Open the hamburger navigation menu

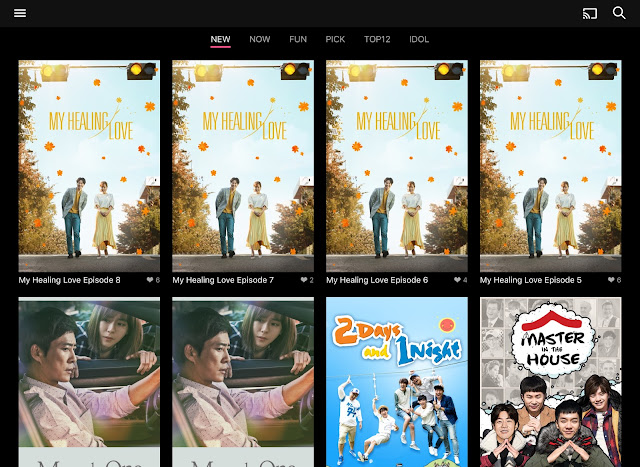(x=20, y=13)
